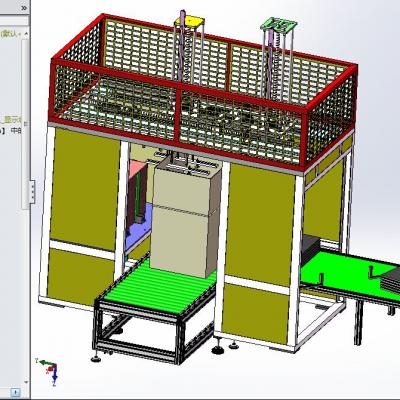Click the red X axis of triad
Screen dimensions: 400x400
coord(51,368)
